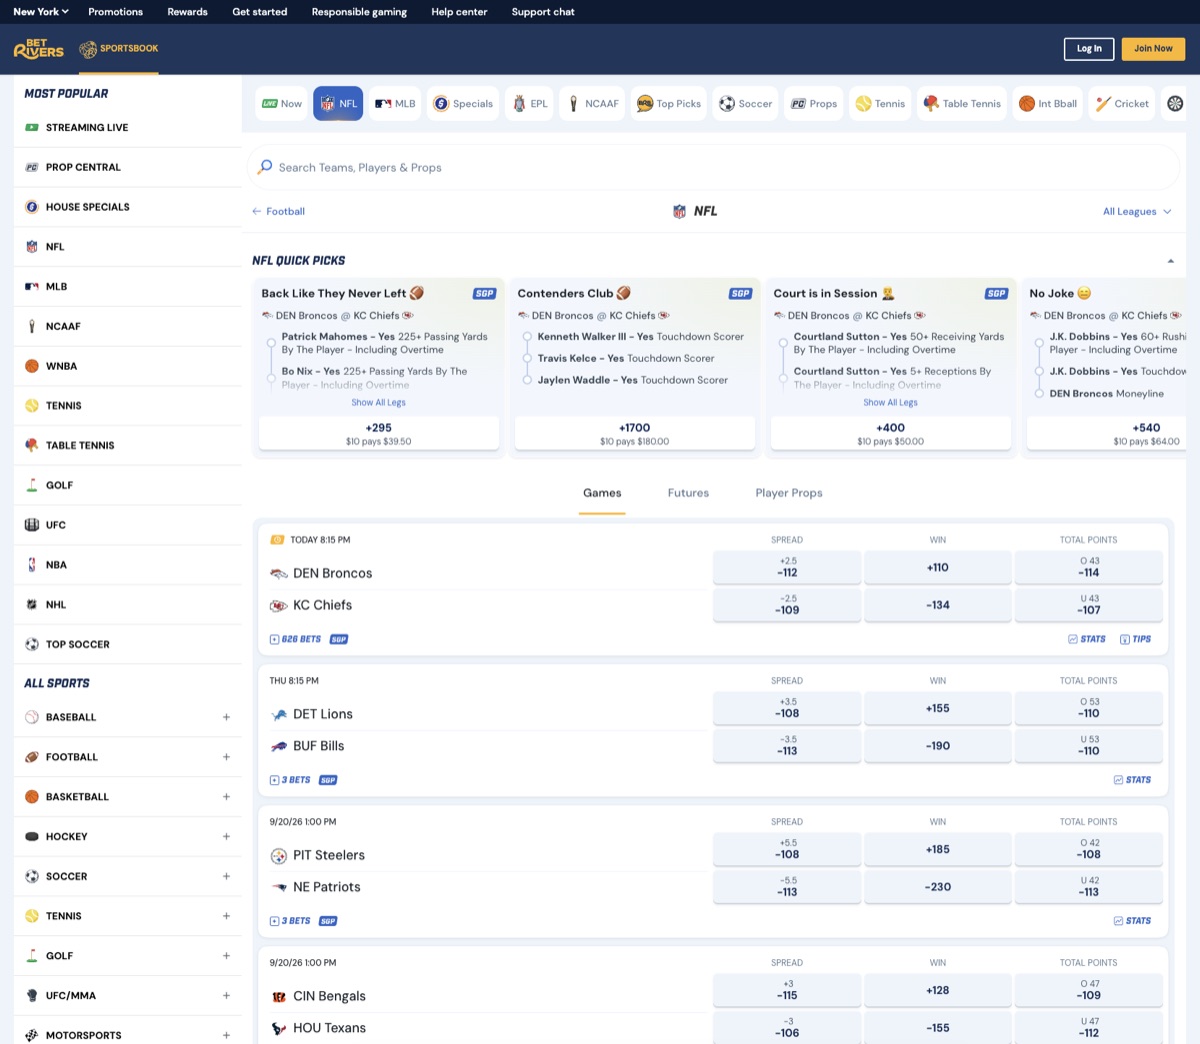Open Support chat in the top bar
Screen dimensions: 1200x1044
click(x=543, y=12)
